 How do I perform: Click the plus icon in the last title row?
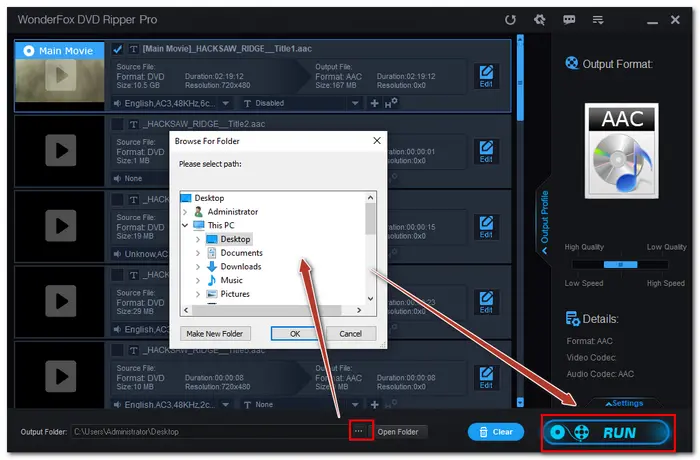pyautogui.click(x=375, y=405)
